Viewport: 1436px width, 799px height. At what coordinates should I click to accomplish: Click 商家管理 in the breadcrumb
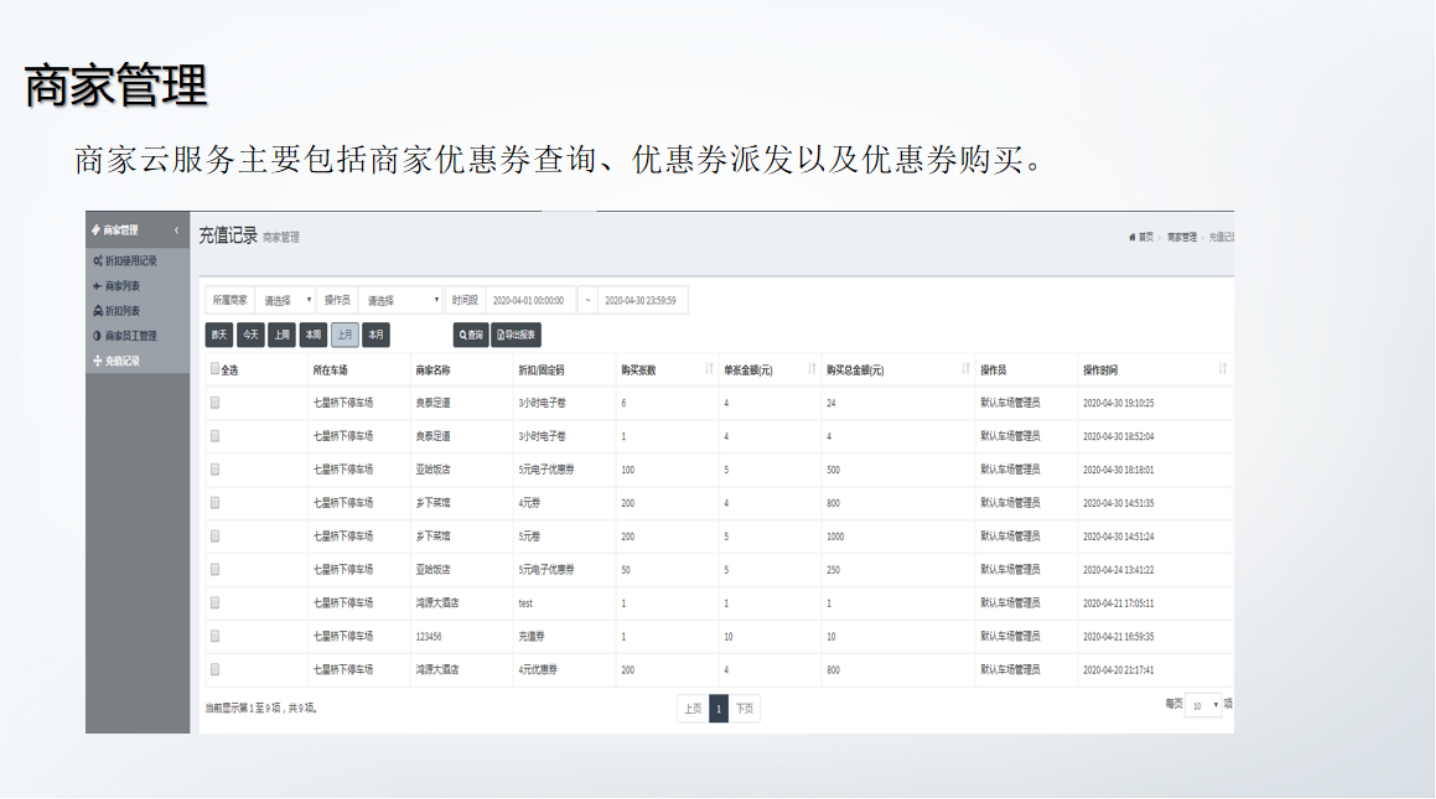tap(1181, 237)
